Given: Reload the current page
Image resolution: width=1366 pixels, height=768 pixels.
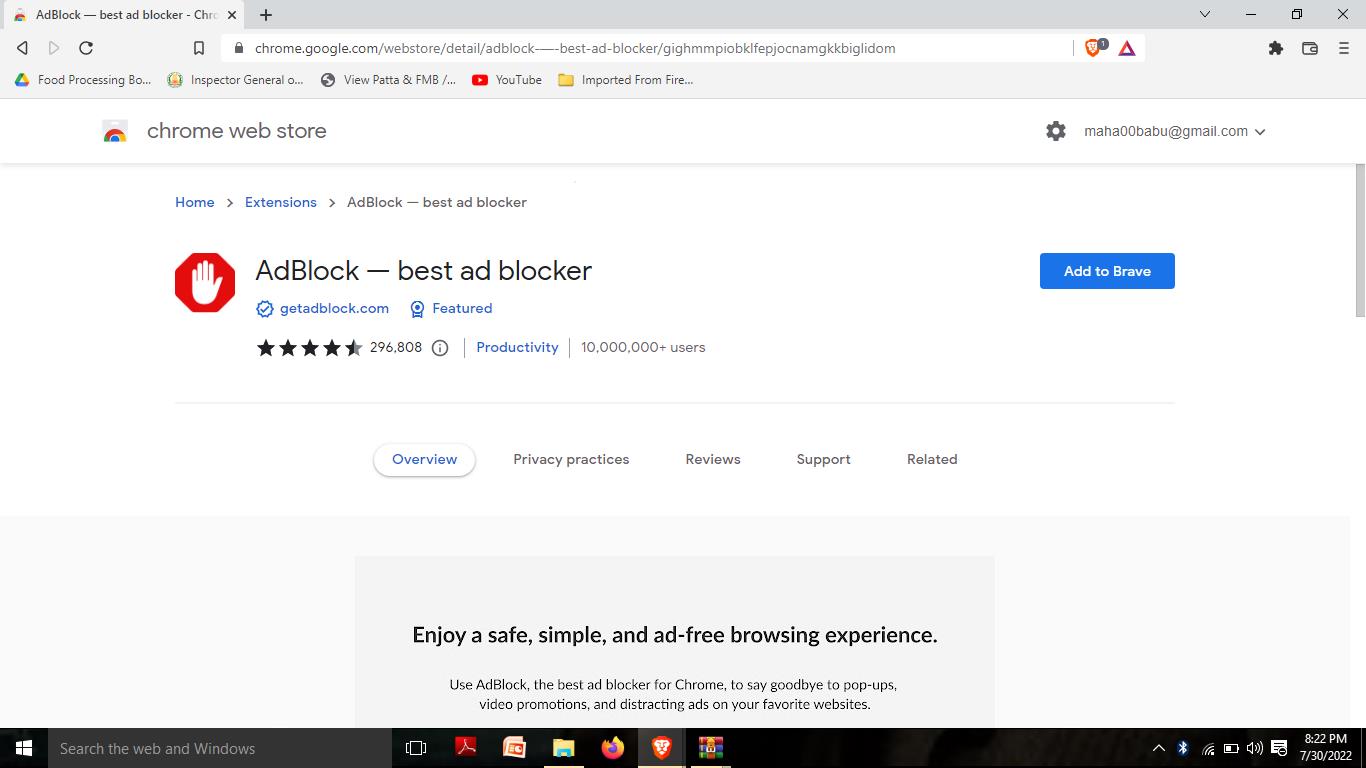Looking at the screenshot, I should point(86,48).
